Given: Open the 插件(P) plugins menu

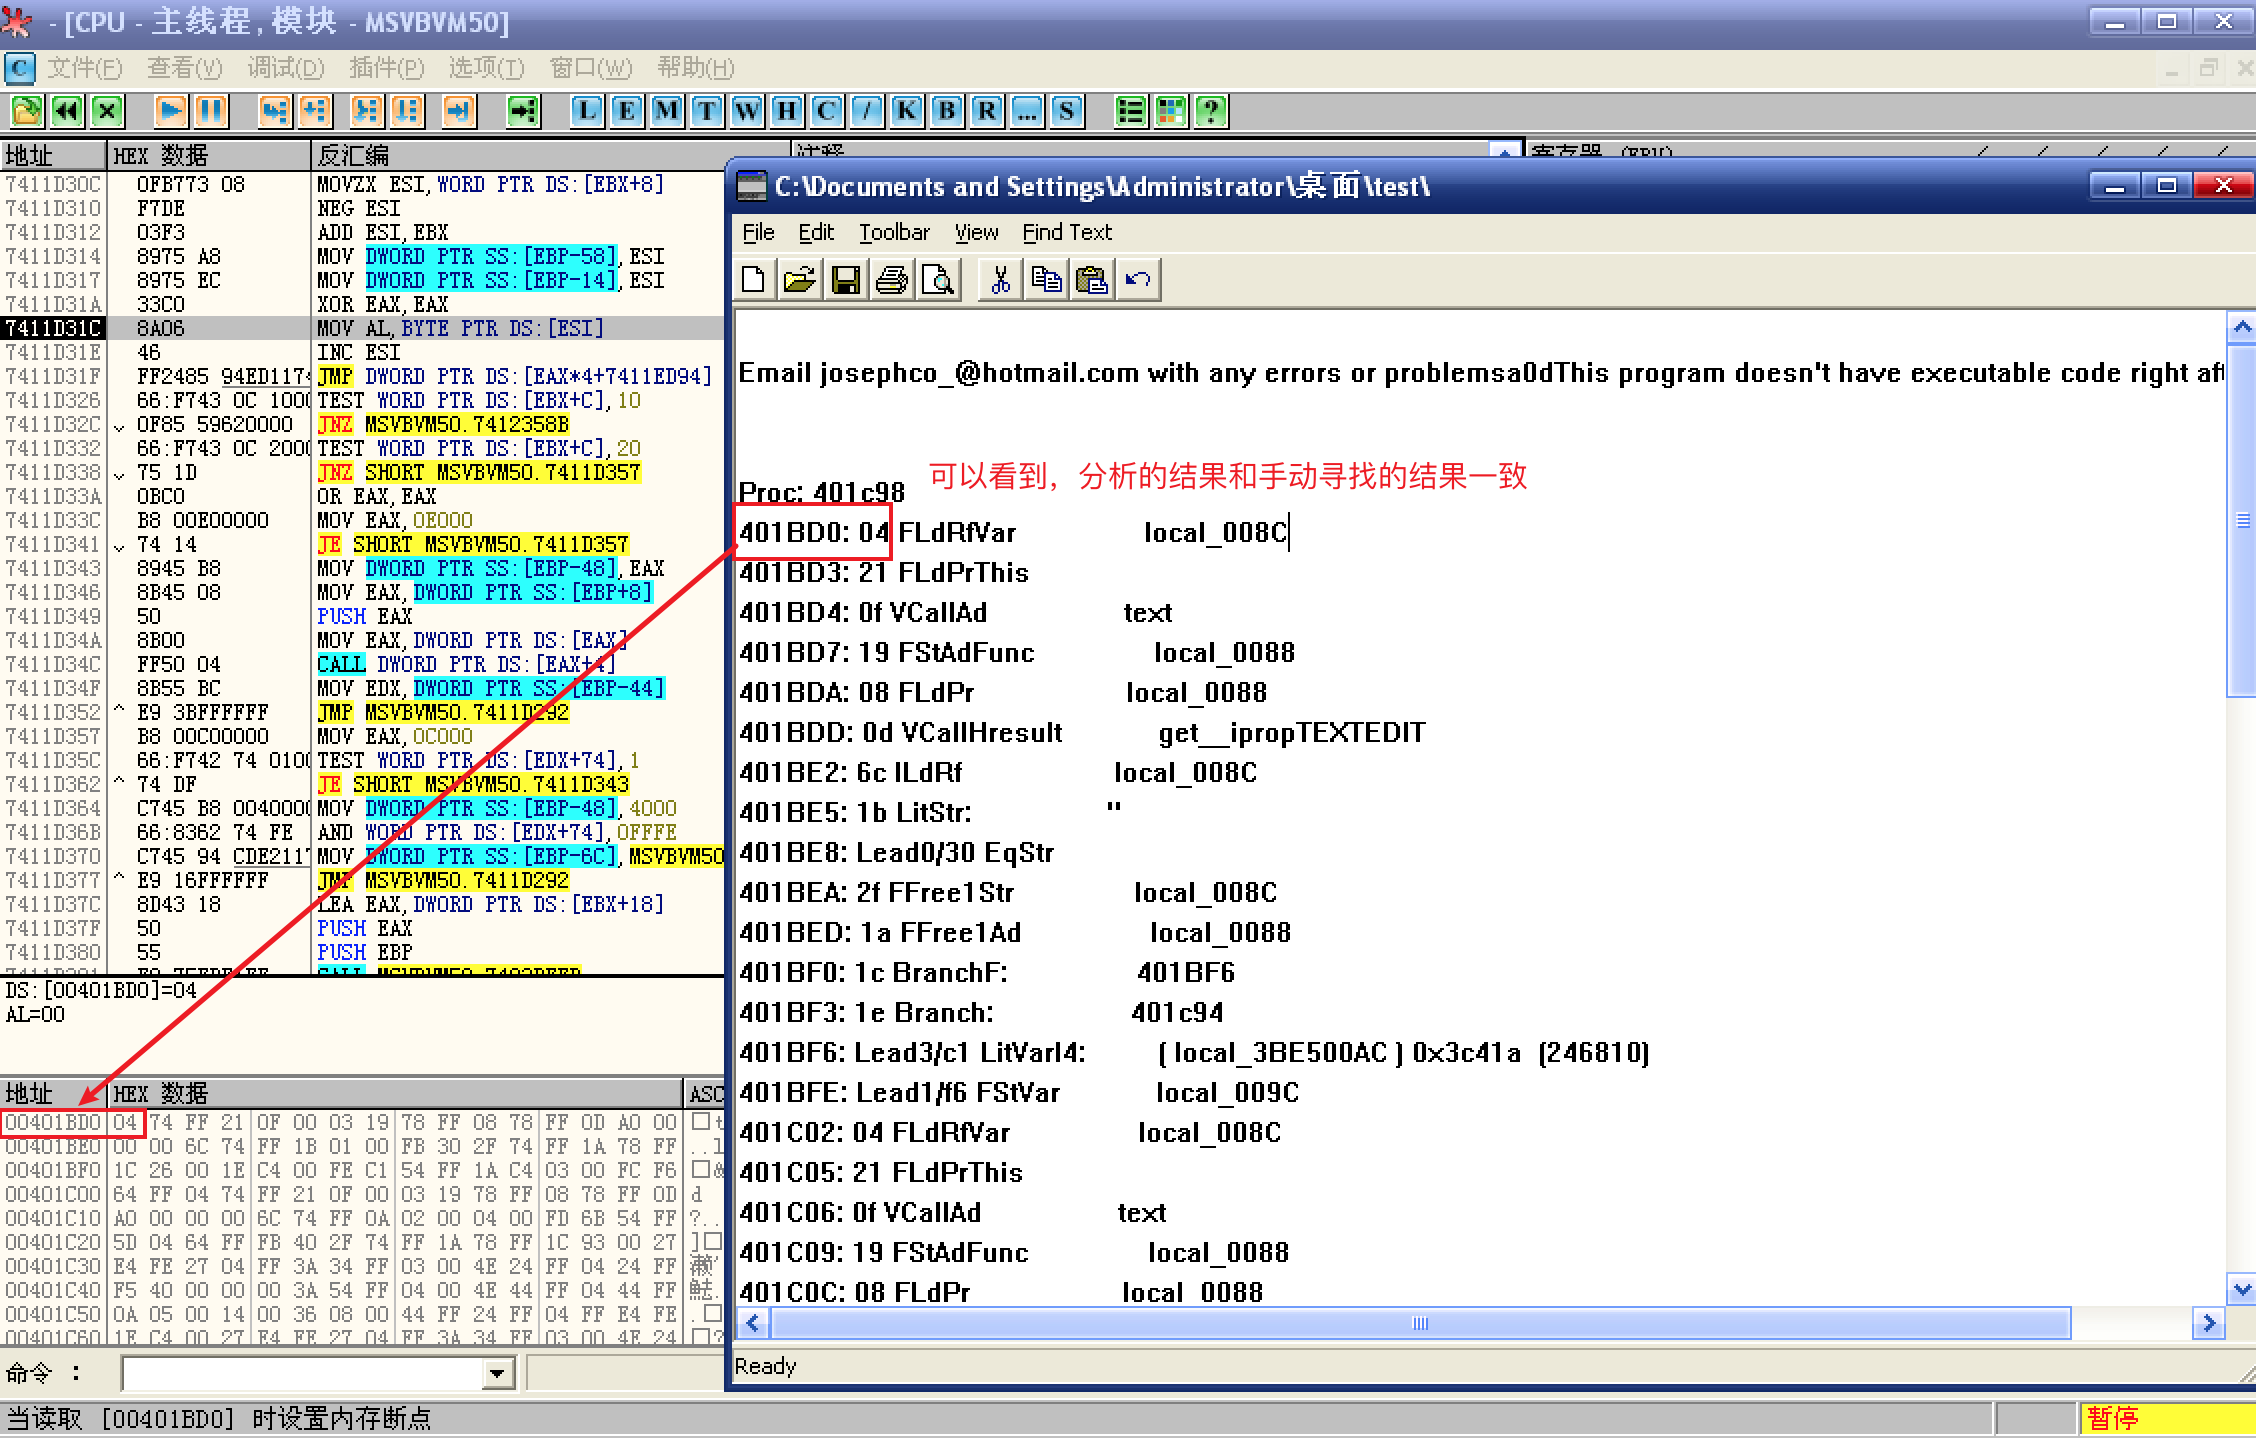Looking at the screenshot, I should (386, 68).
